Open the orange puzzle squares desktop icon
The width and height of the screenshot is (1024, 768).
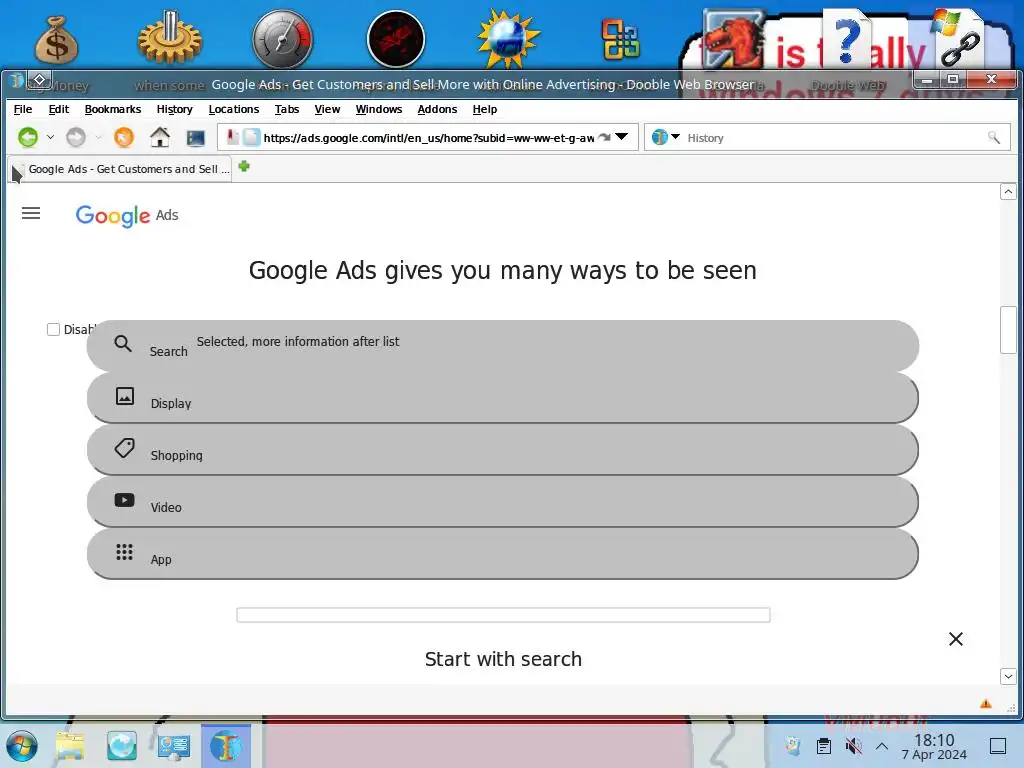click(620, 39)
